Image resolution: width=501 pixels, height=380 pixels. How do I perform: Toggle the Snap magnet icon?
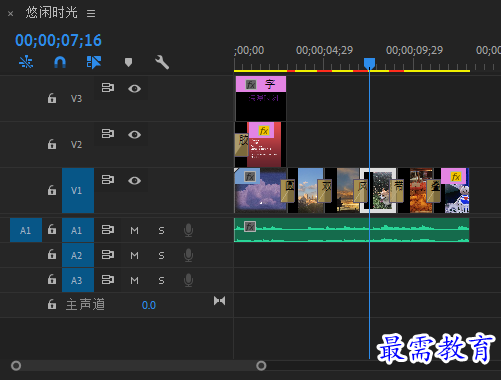(x=60, y=62)
